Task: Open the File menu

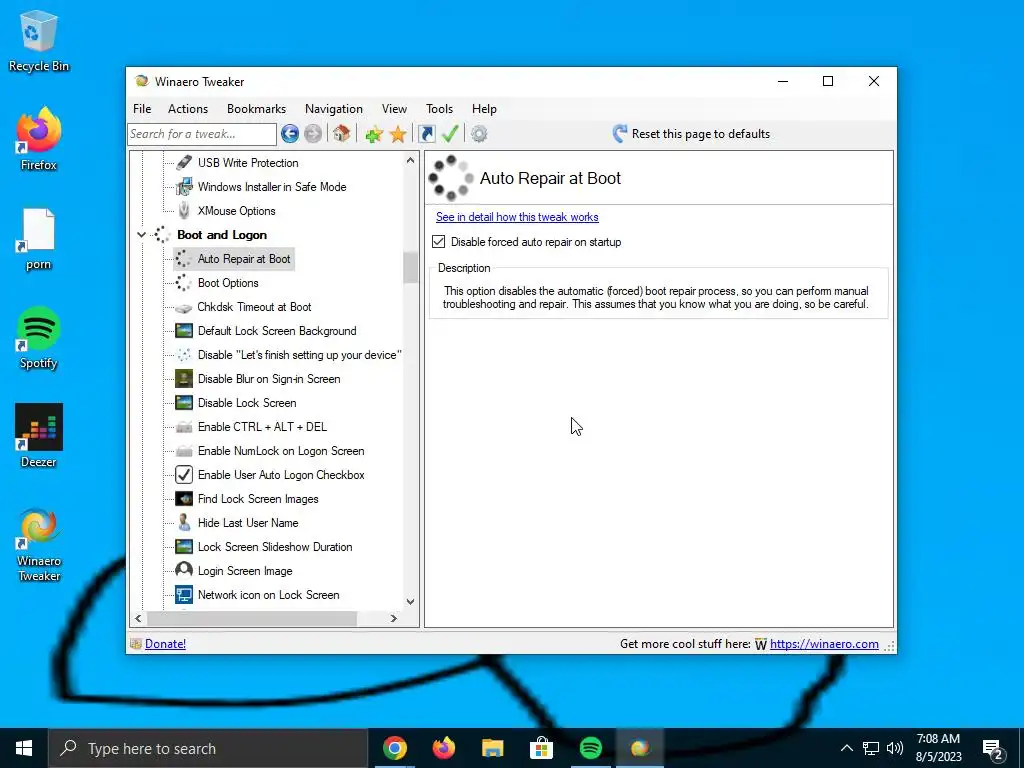Action: [142, 109]
